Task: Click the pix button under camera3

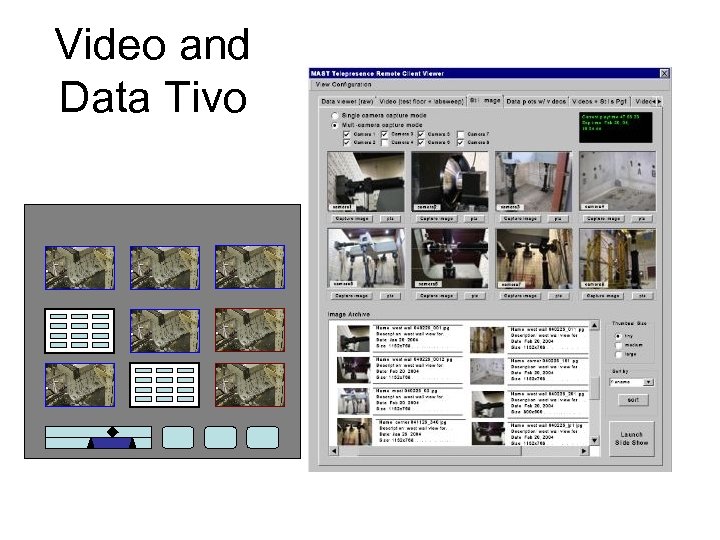Action: point(558,219)
